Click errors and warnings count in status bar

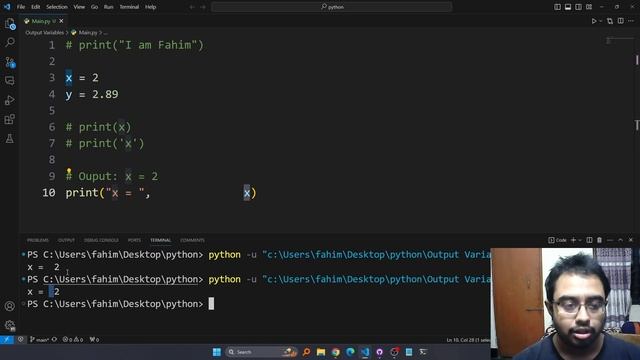pyautogui.click(x=73, y=340)
